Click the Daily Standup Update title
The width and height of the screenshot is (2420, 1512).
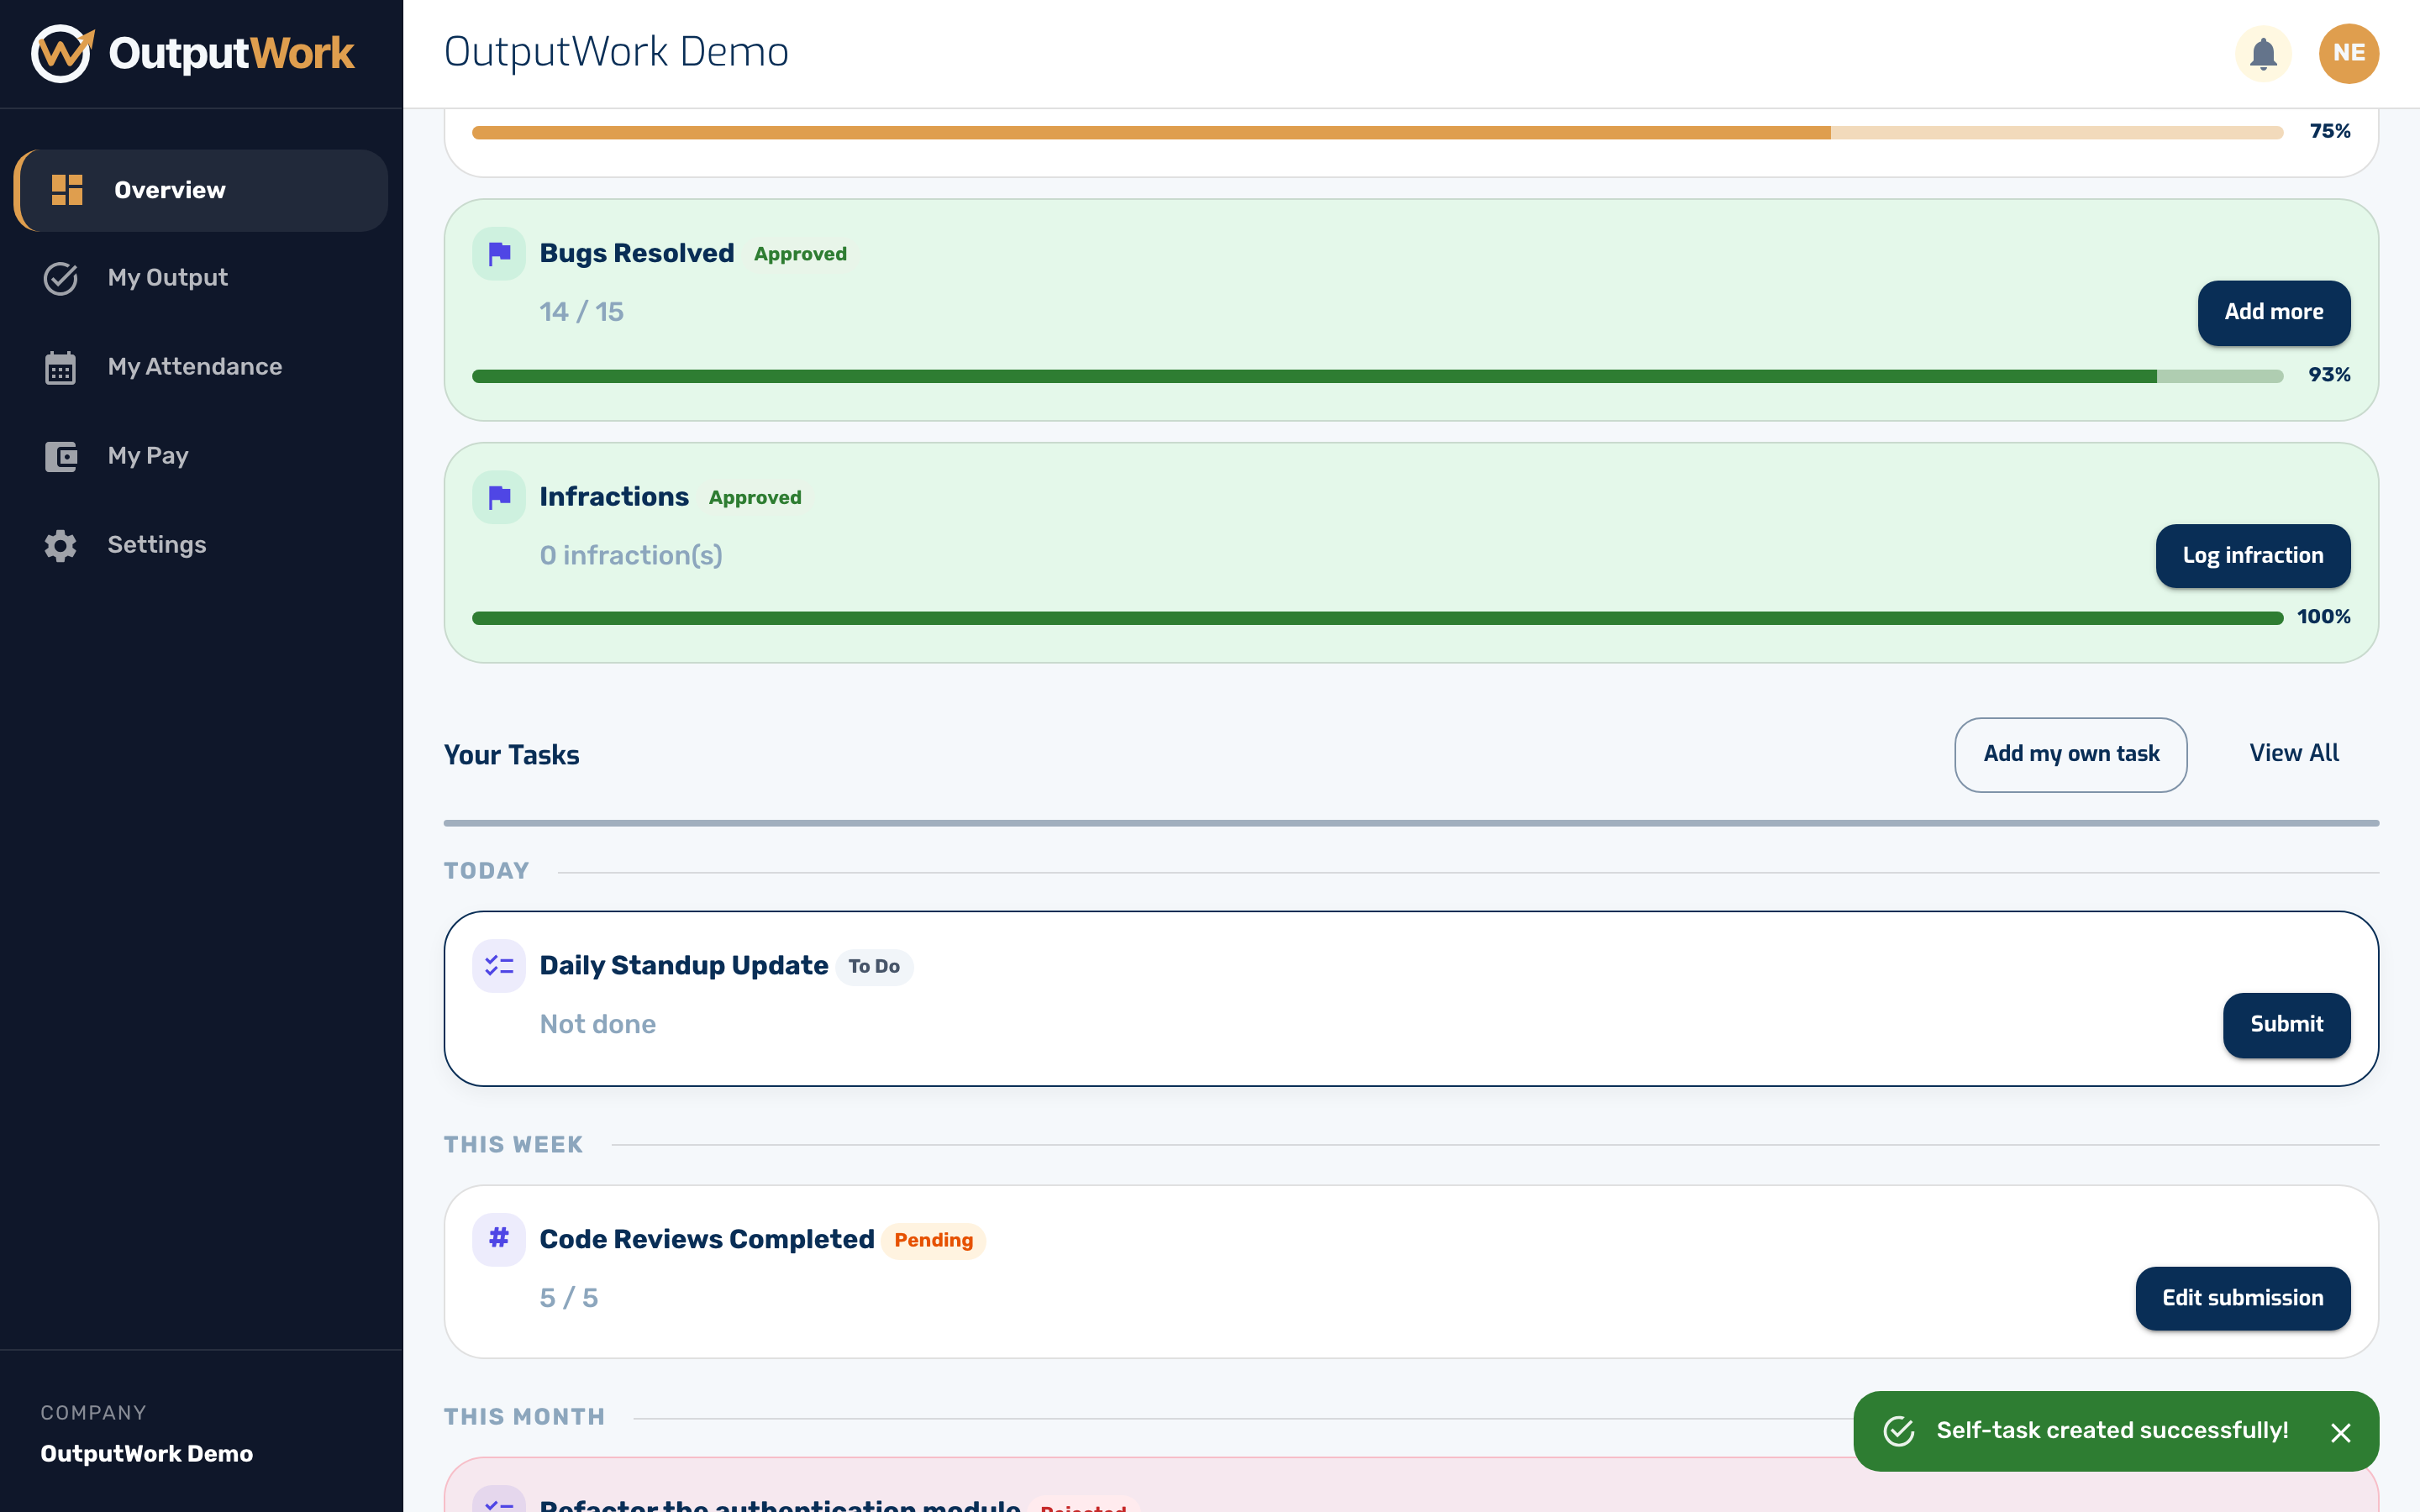tap(683, 965)
